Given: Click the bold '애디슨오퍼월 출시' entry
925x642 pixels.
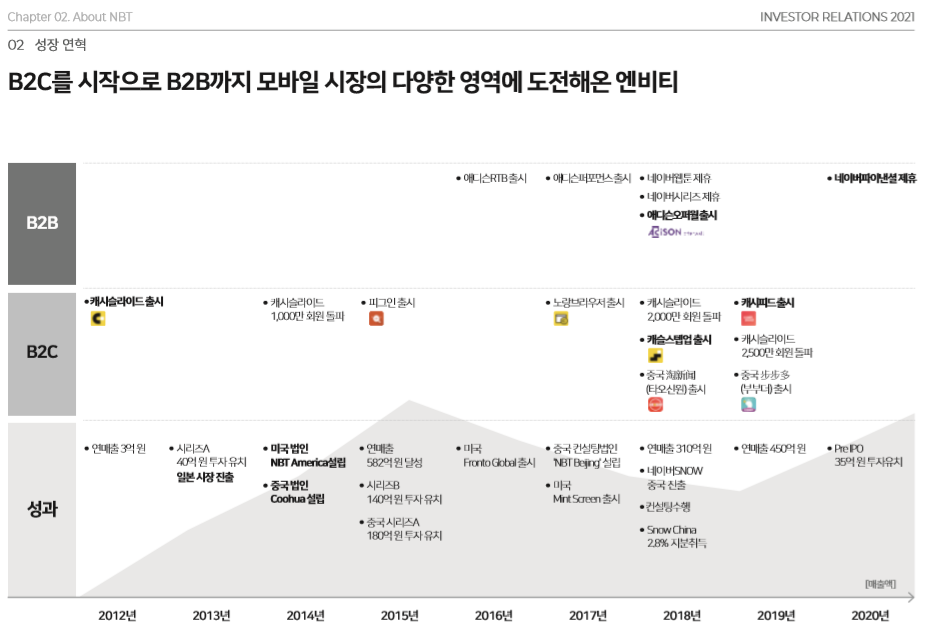Looking at the screenshot, I should coord(682,215).
